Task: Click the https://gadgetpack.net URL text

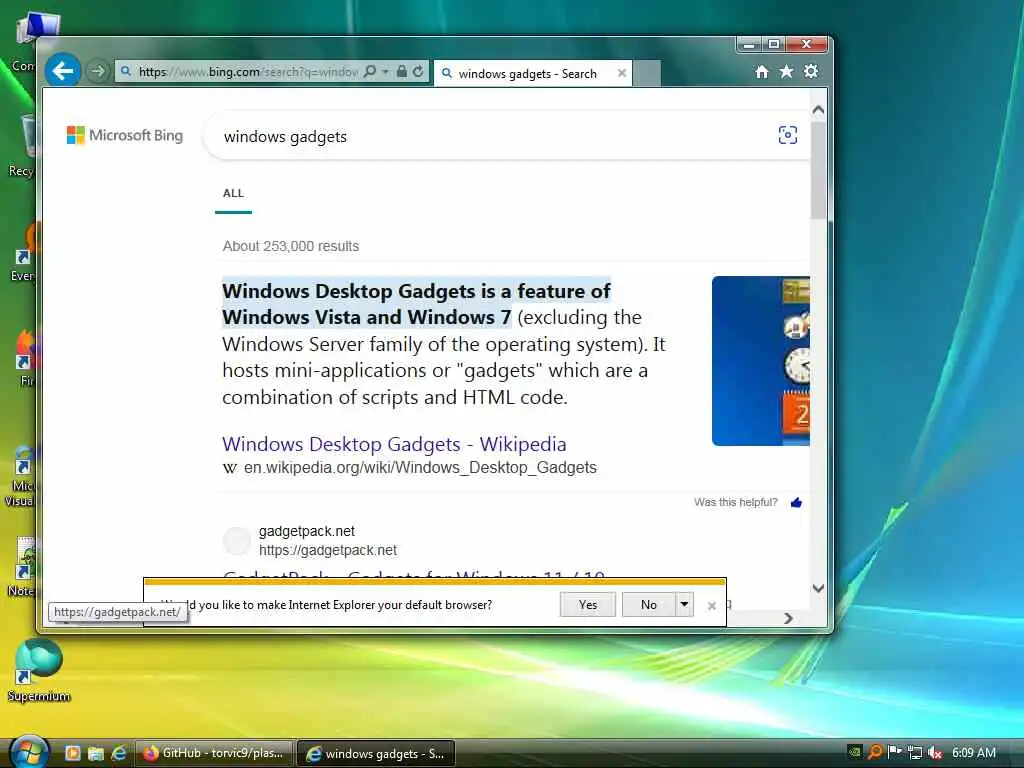Action: (x=328, y=551)
